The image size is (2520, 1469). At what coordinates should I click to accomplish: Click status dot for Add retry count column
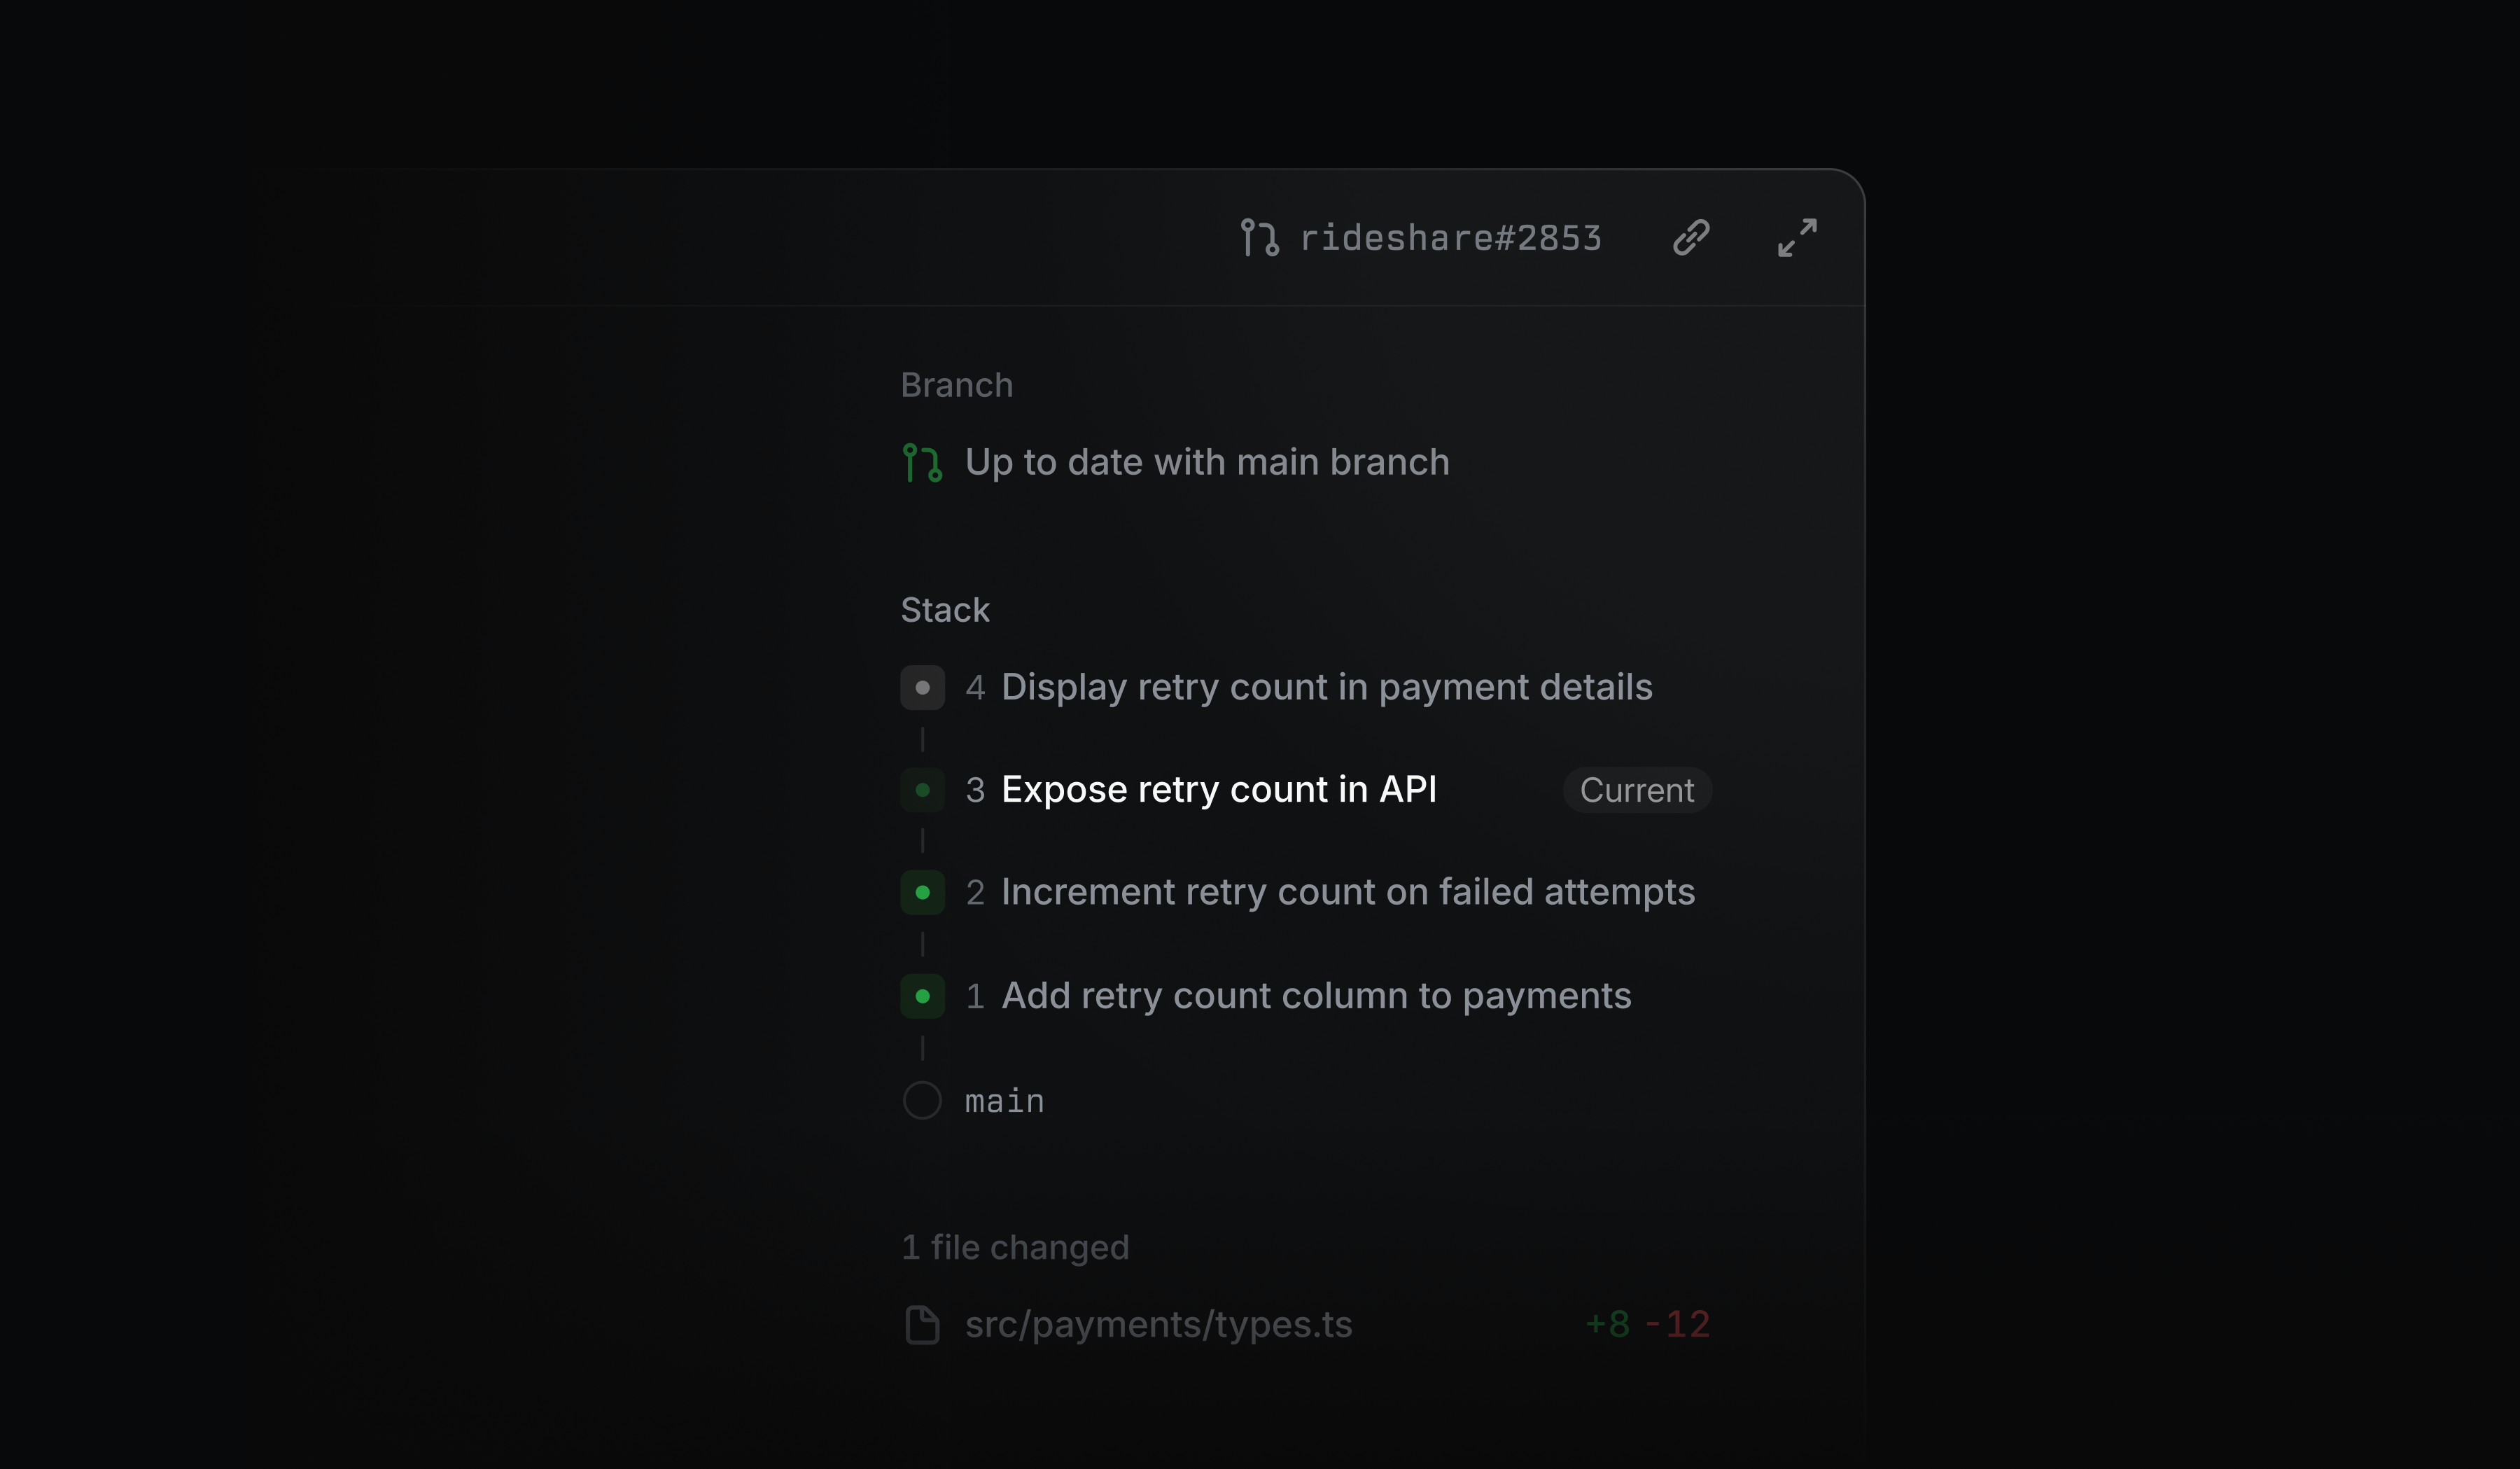[922, 996]
